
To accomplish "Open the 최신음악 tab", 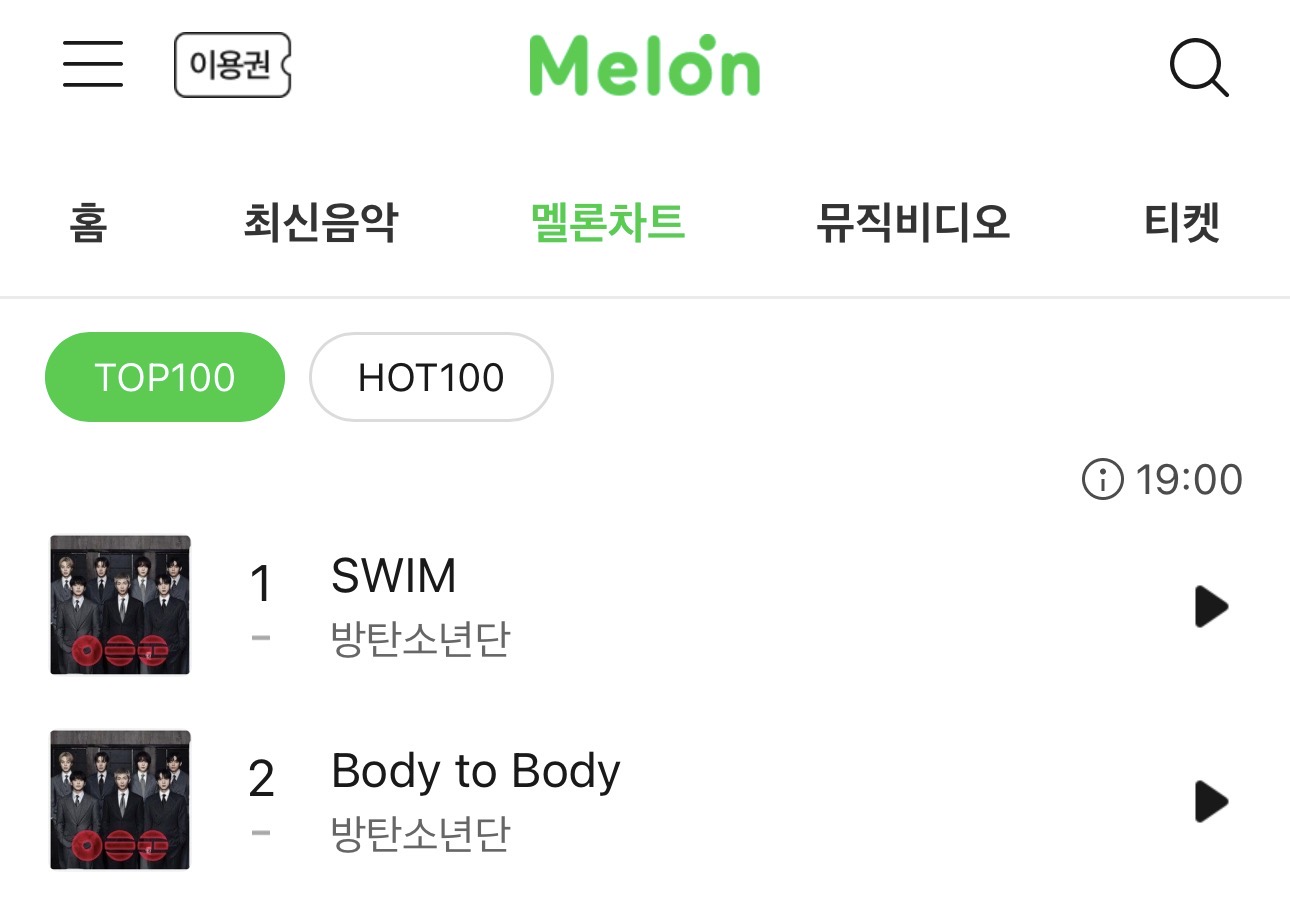I will pos(320,222).
